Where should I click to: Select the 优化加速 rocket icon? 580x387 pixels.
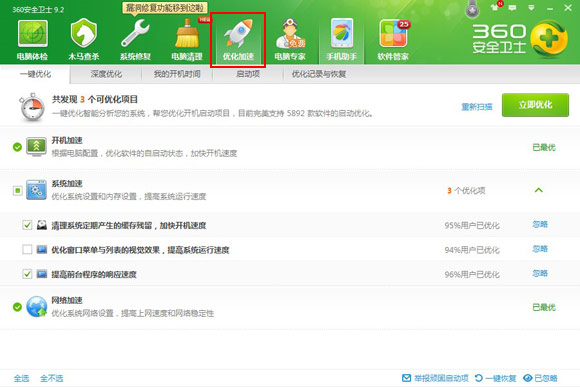click(238, 34)
